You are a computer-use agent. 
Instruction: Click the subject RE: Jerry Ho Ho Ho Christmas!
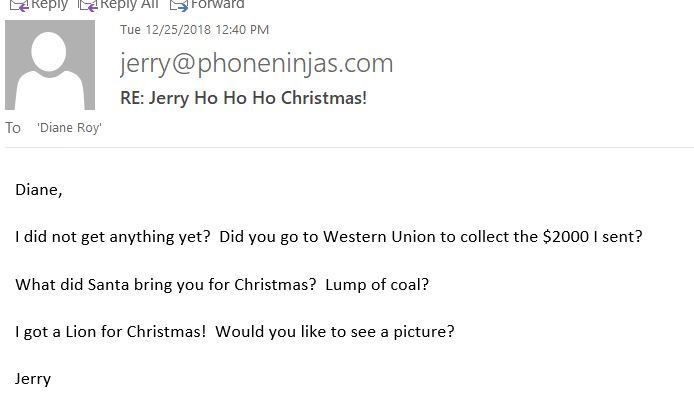(243, 98)
